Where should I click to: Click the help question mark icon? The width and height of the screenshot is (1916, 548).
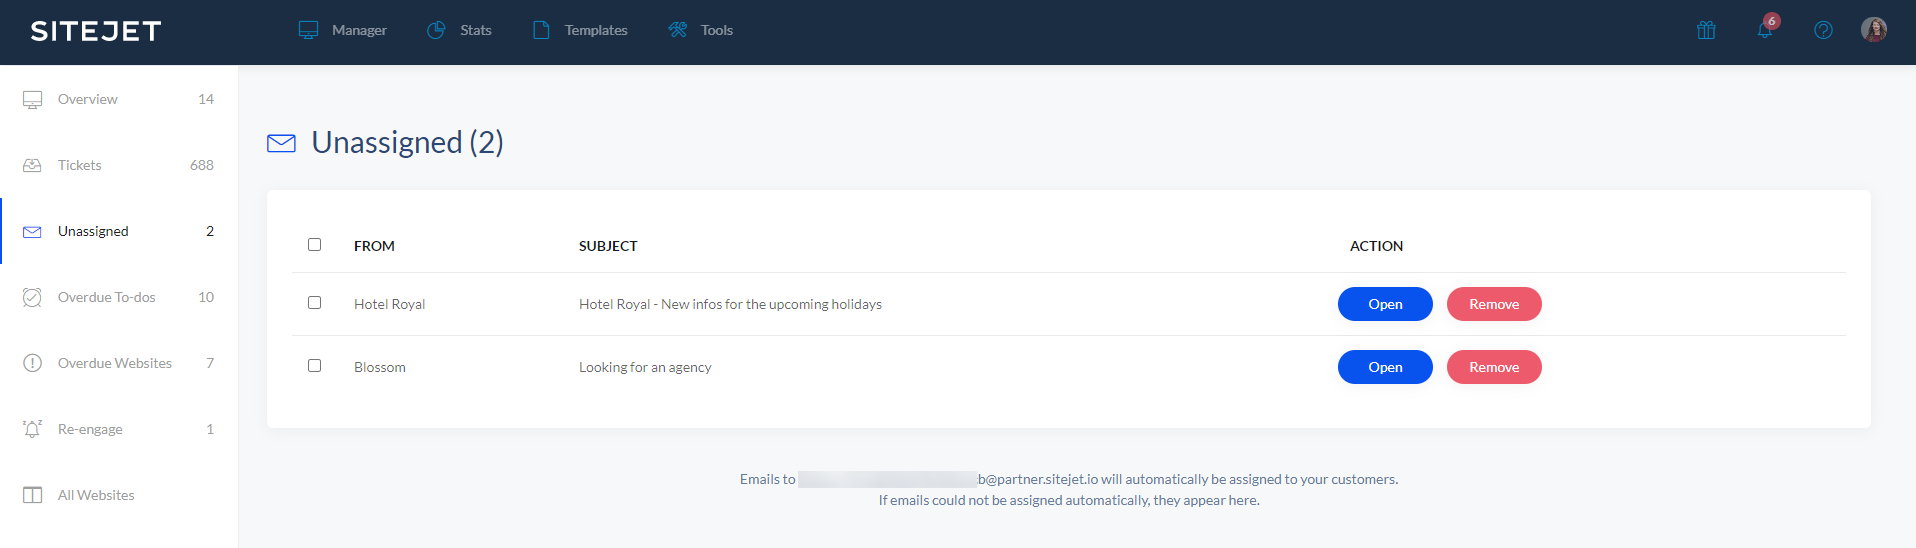[x=1823, y=30]
